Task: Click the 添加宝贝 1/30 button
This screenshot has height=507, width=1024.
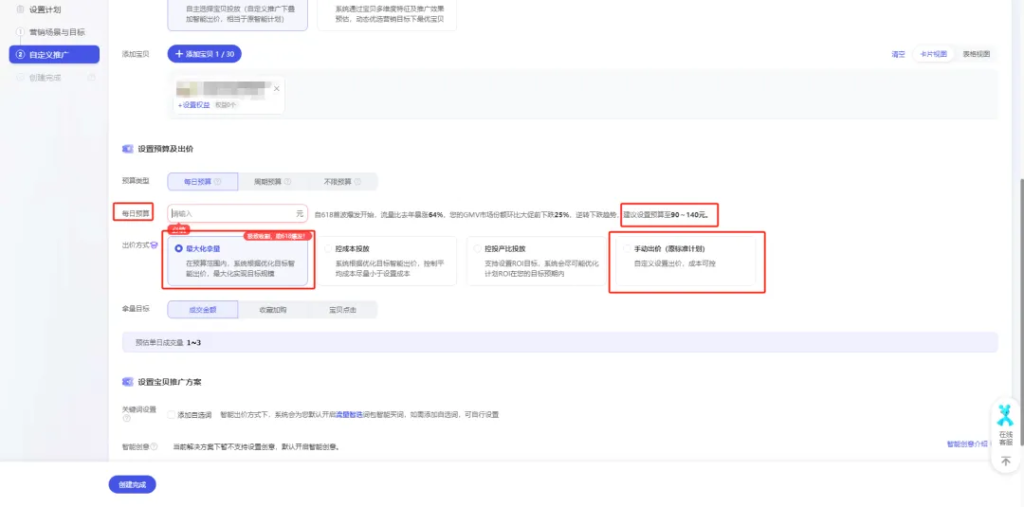Action: coord(204,54)
